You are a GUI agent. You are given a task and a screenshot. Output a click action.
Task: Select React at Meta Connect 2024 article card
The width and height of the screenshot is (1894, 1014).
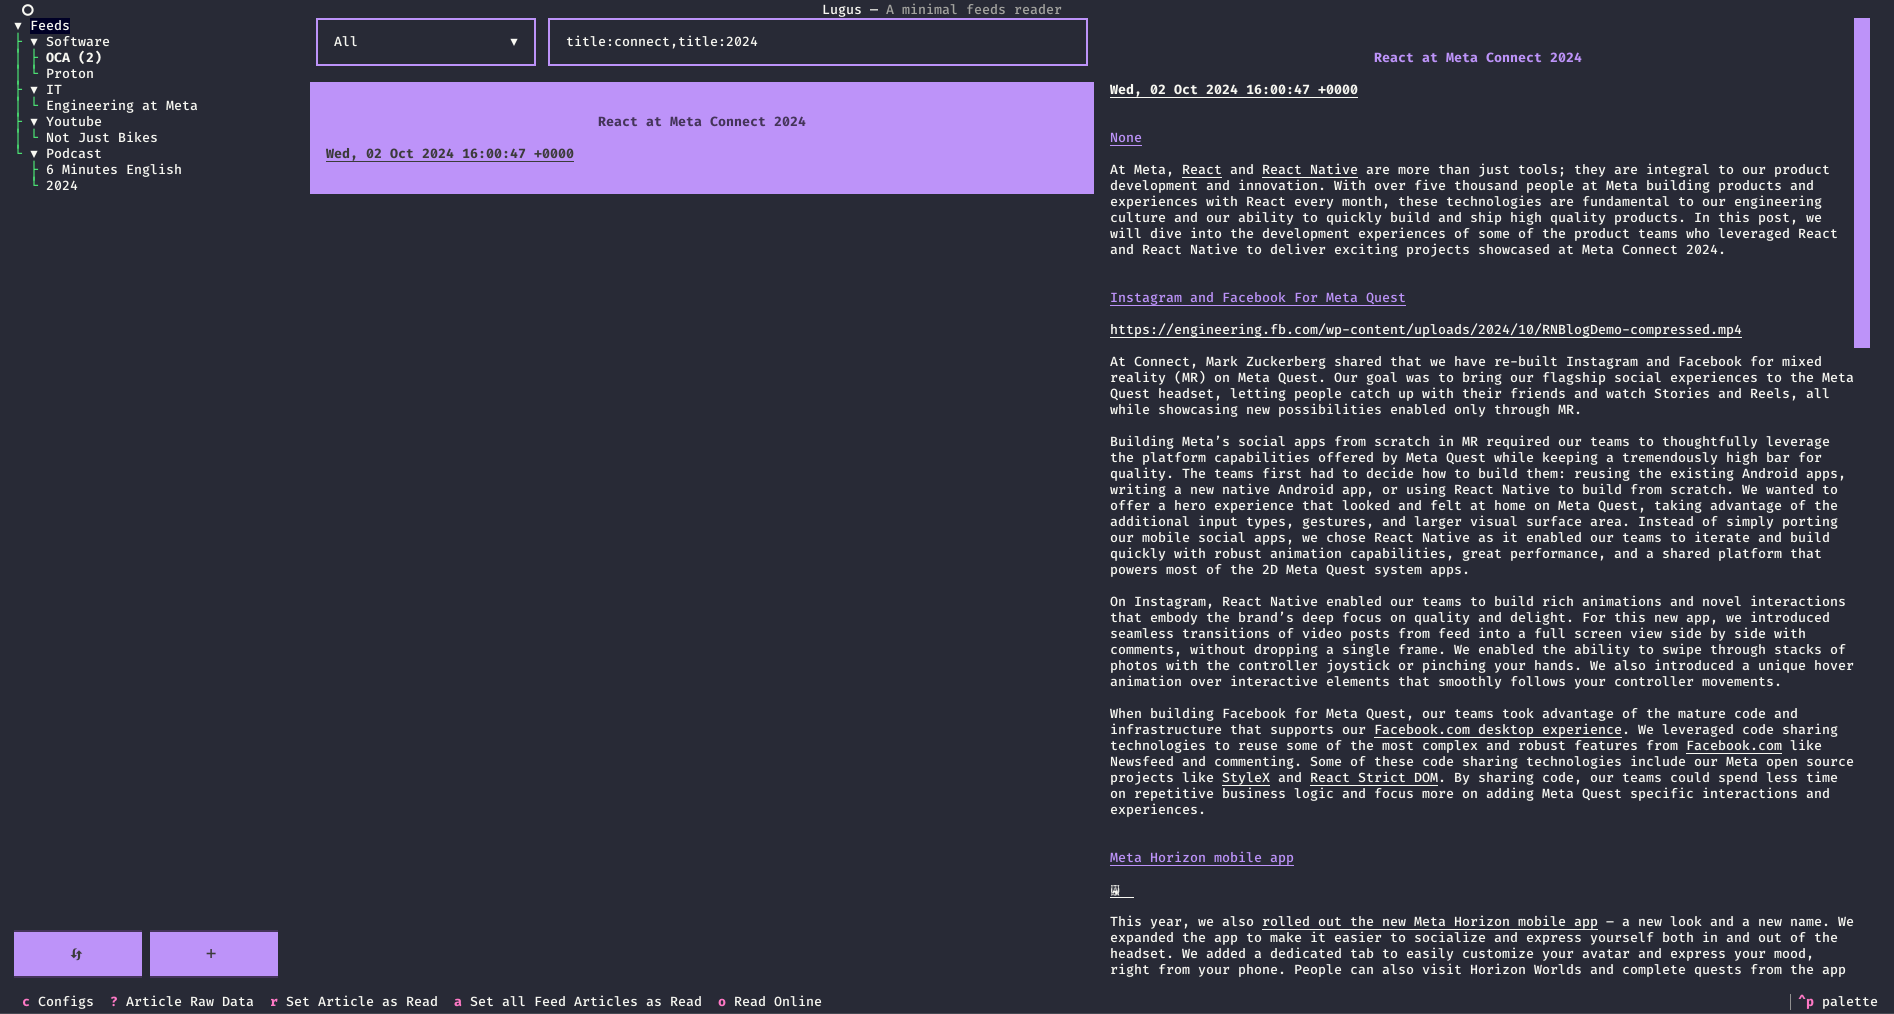[x=702, y=138]
